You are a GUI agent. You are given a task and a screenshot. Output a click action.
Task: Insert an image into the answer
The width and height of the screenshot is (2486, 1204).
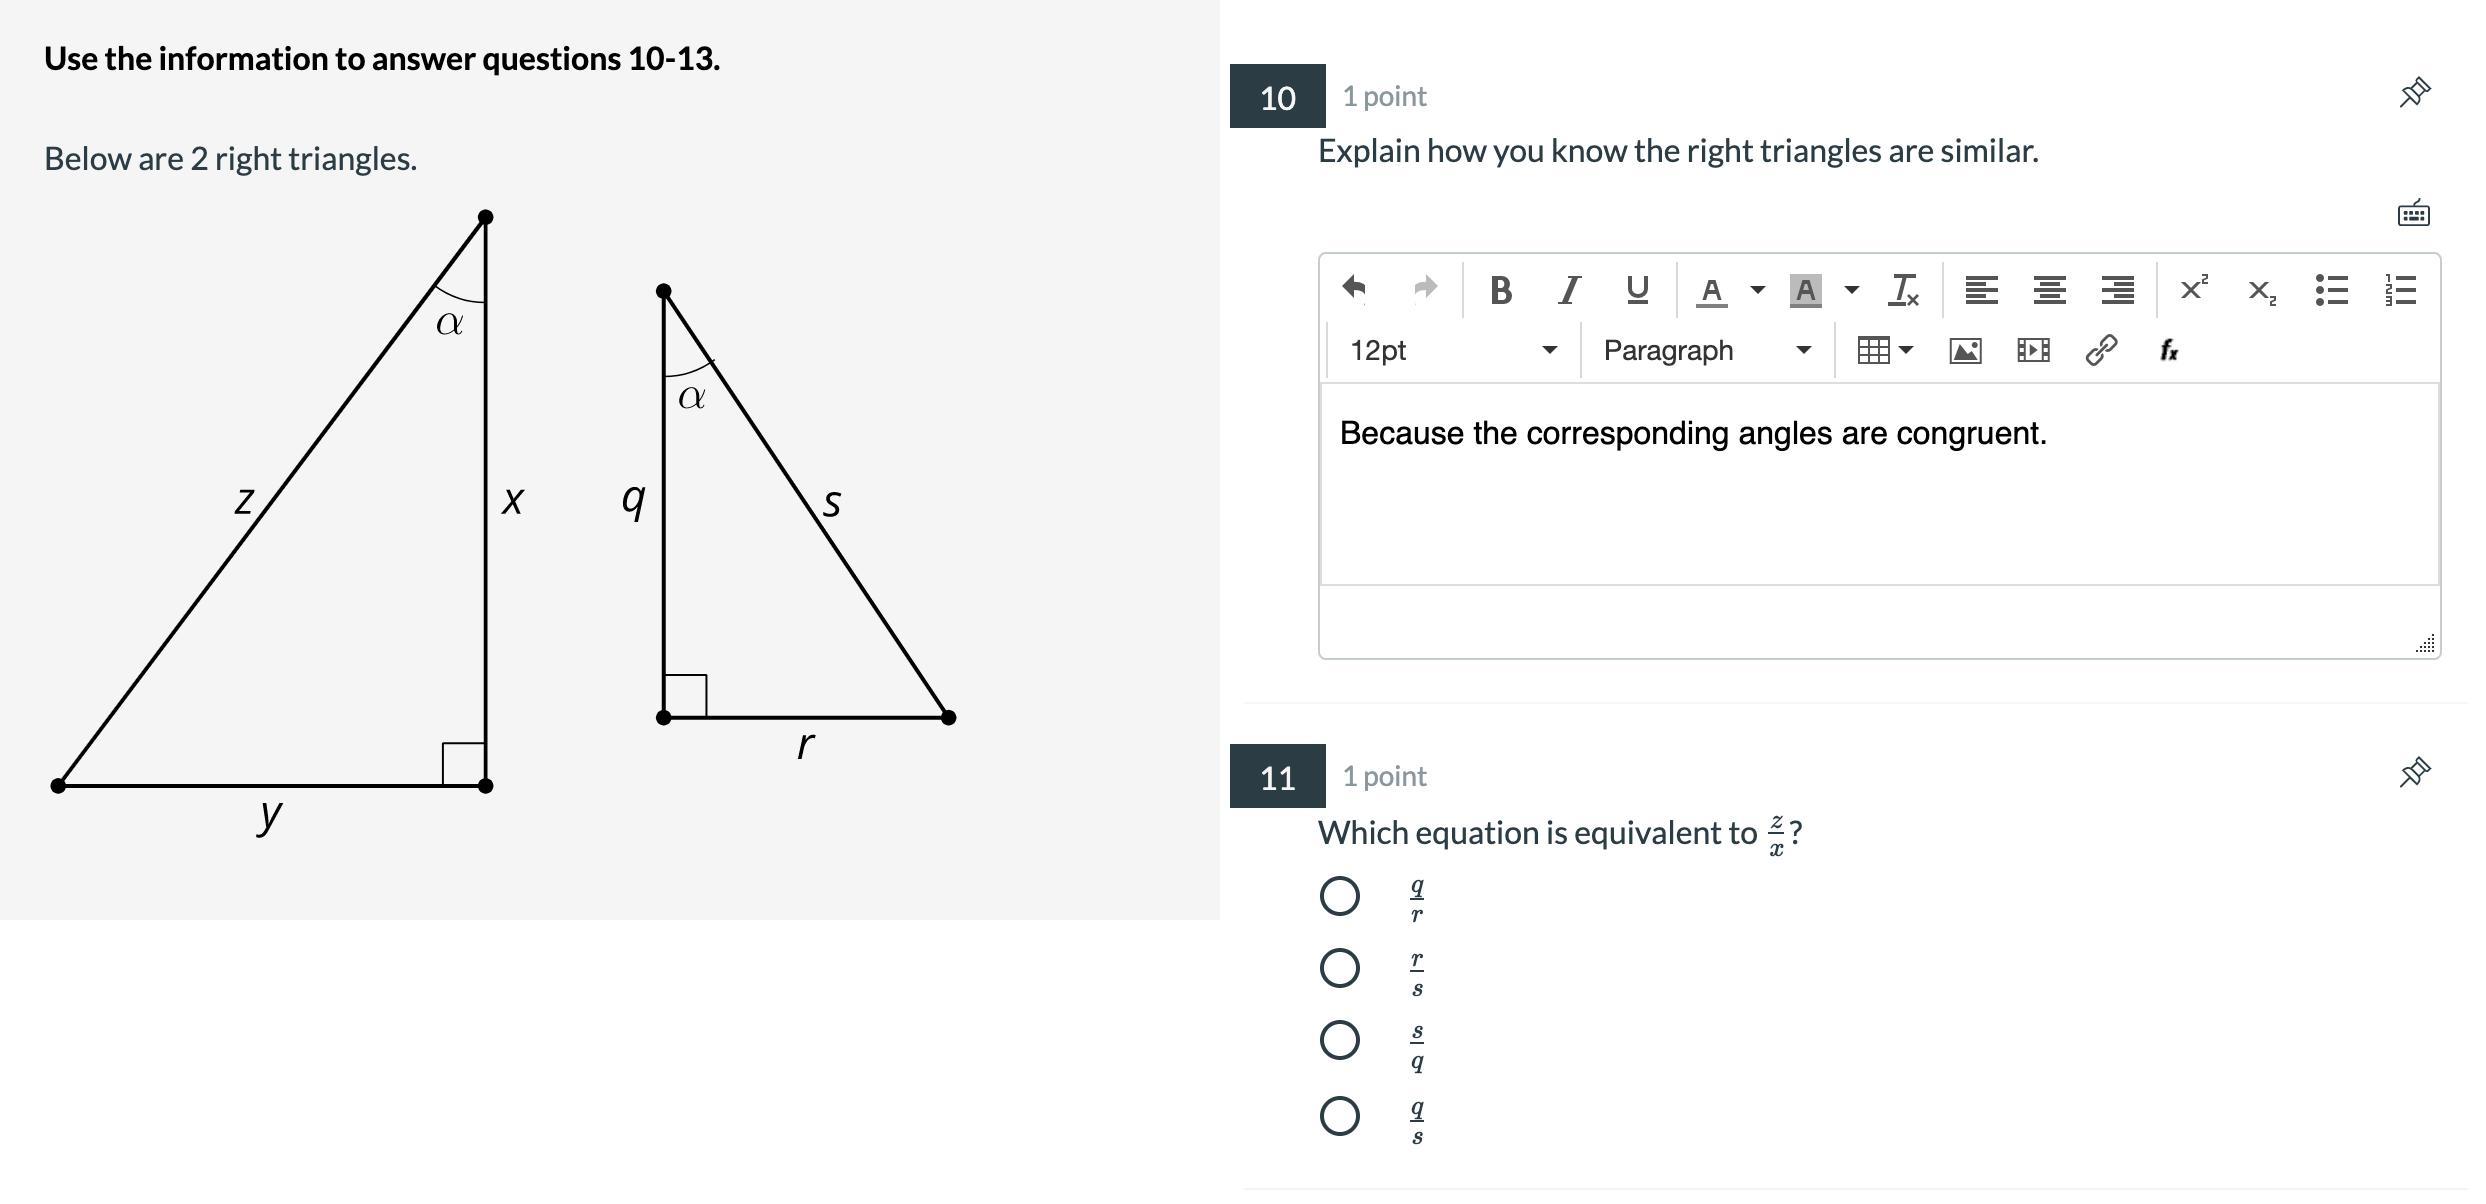click(x=1965, y=351)
